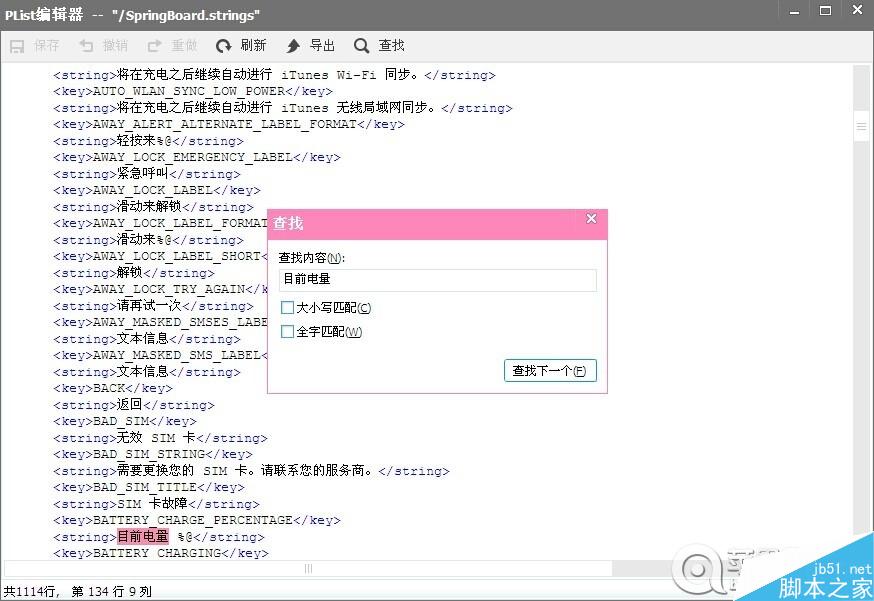Click the BATTERY_CHARGE_PERCENTAGE key line

pyautogui.click(x=197, y=521)
